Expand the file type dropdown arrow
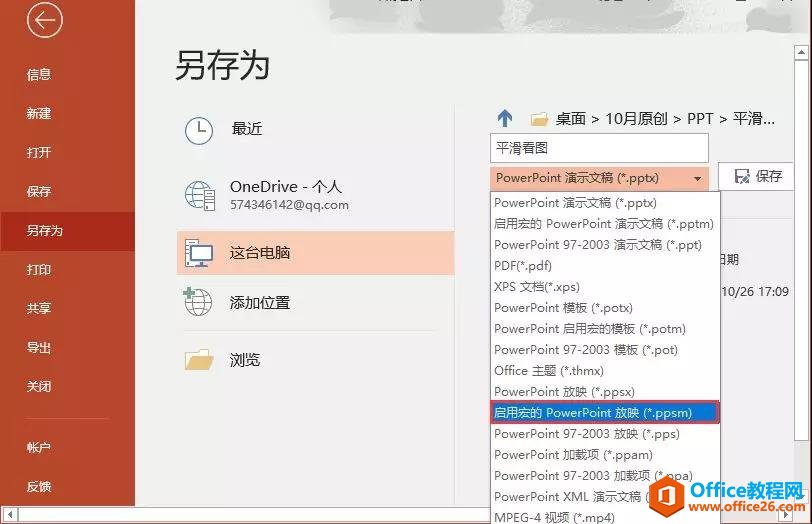The width and height of the screenshot is (812, 524). pos(697,178)
